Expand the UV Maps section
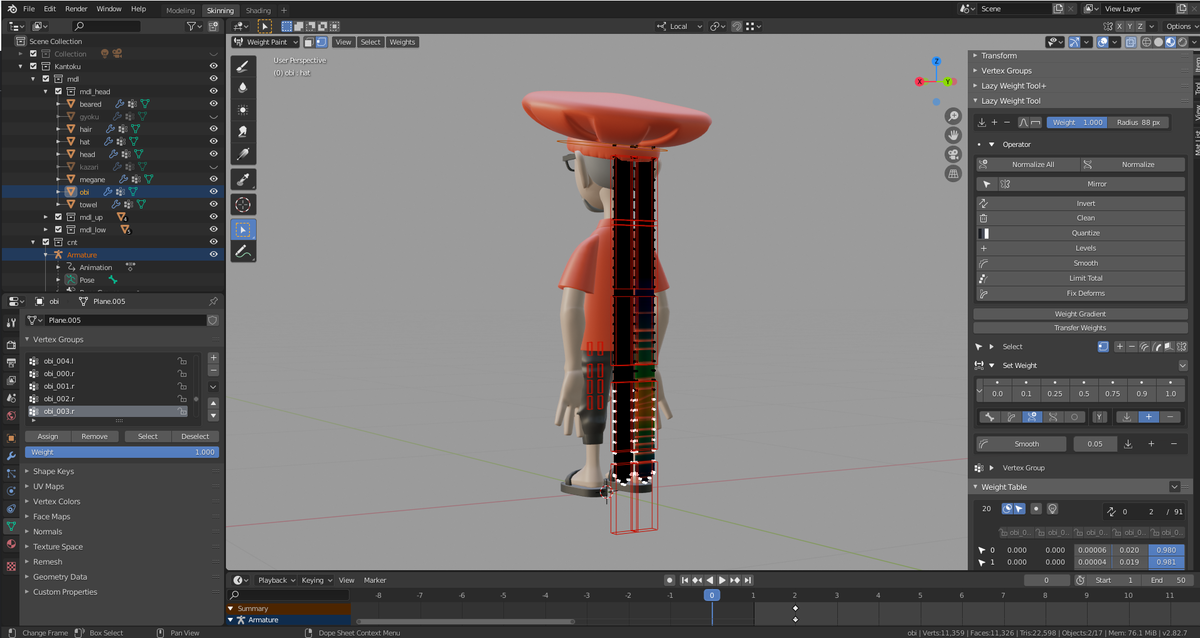 [48, 486]
